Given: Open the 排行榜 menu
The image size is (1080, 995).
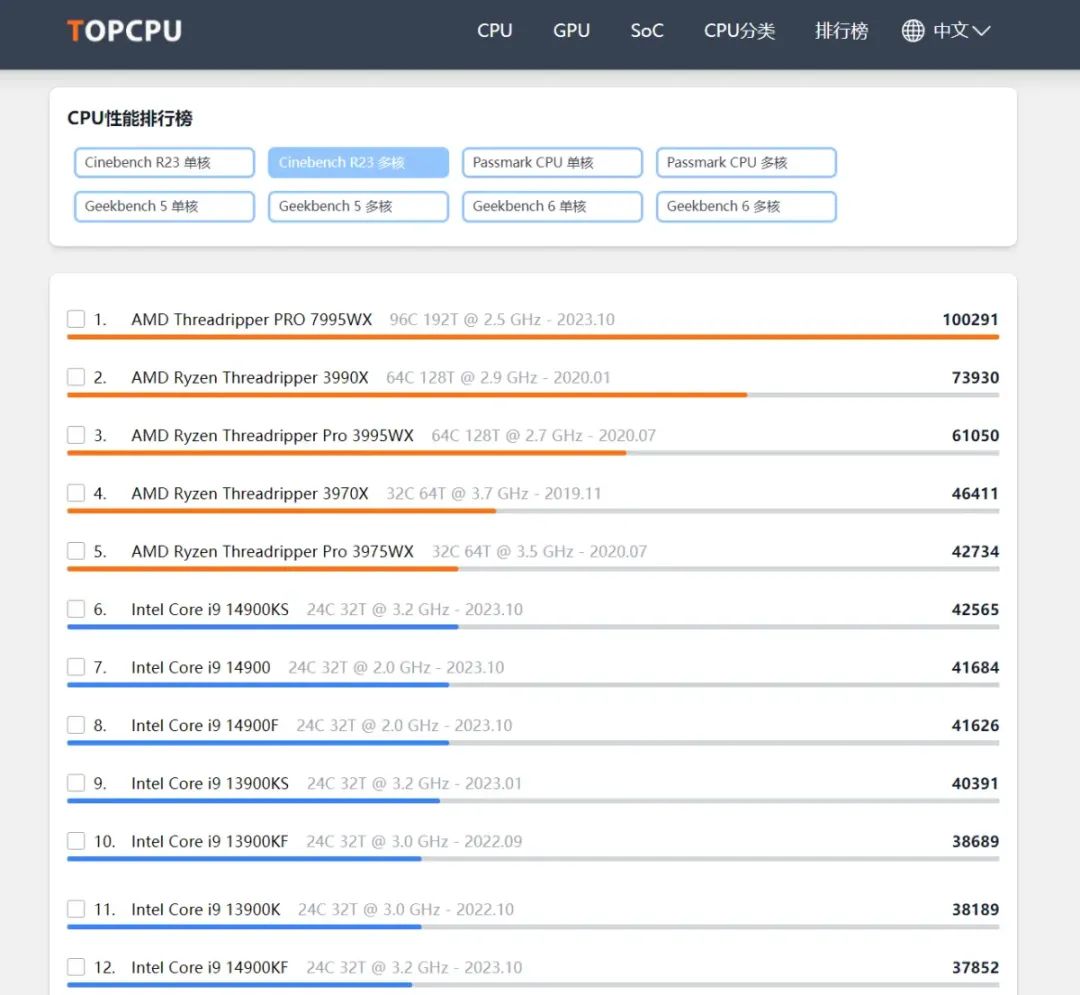Looking at the screenshot, I should point(841,31).
